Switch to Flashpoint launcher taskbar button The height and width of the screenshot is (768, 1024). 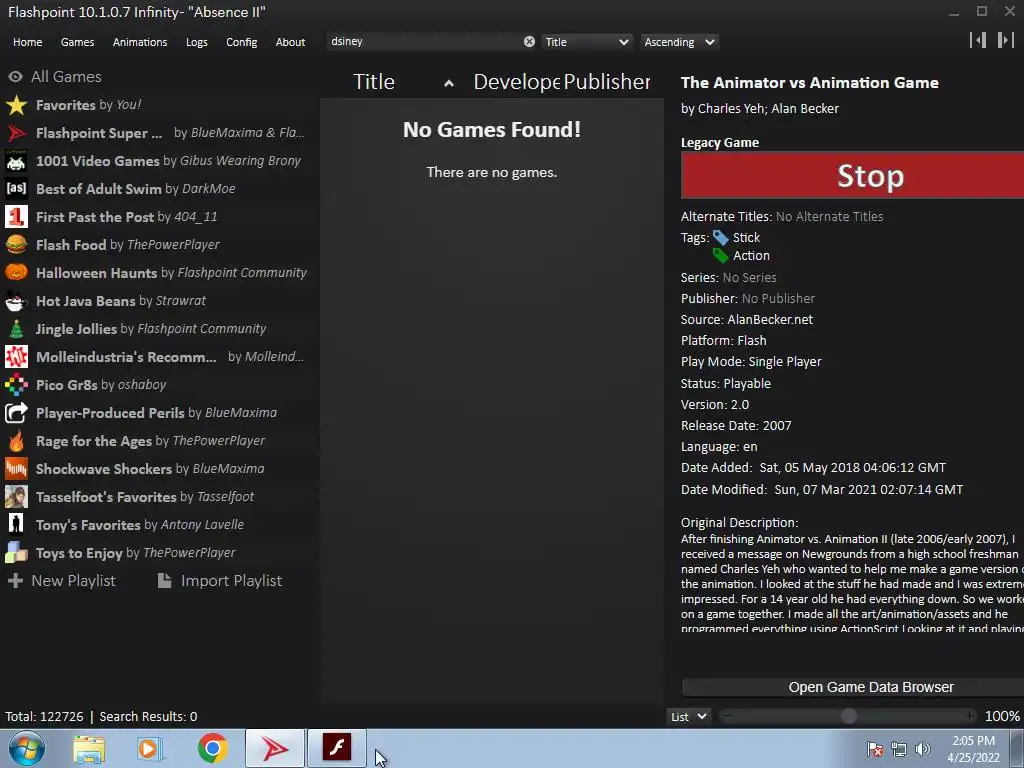point(275,748)
